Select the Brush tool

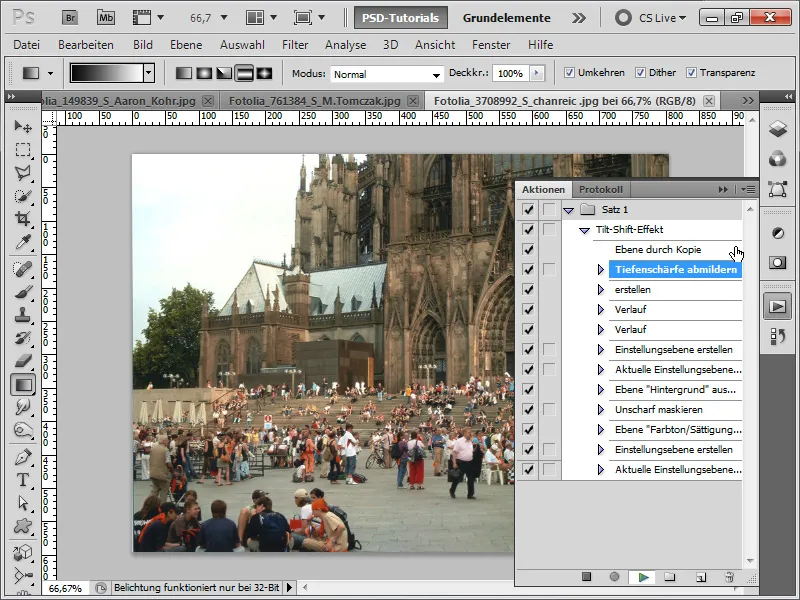[22, 292]
